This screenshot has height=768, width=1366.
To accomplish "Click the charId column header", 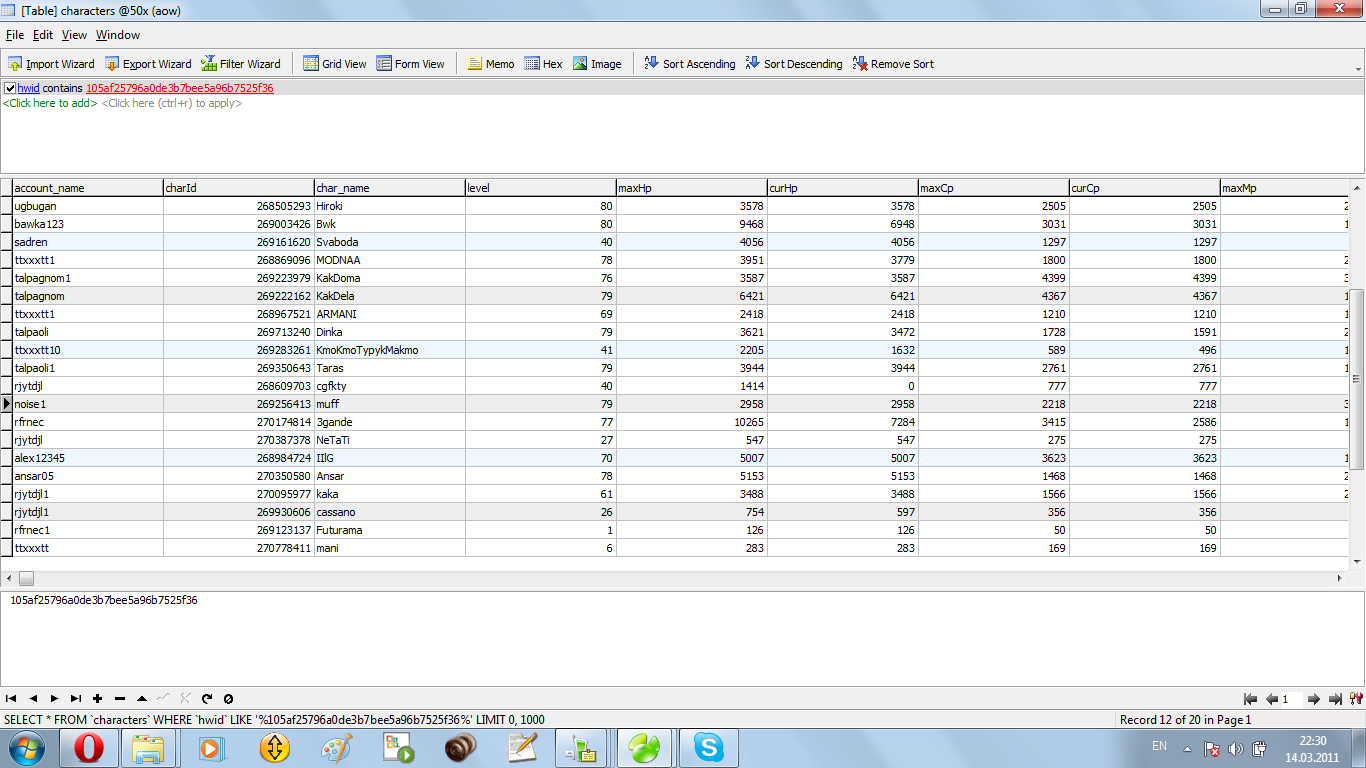I will pos(238,188).
